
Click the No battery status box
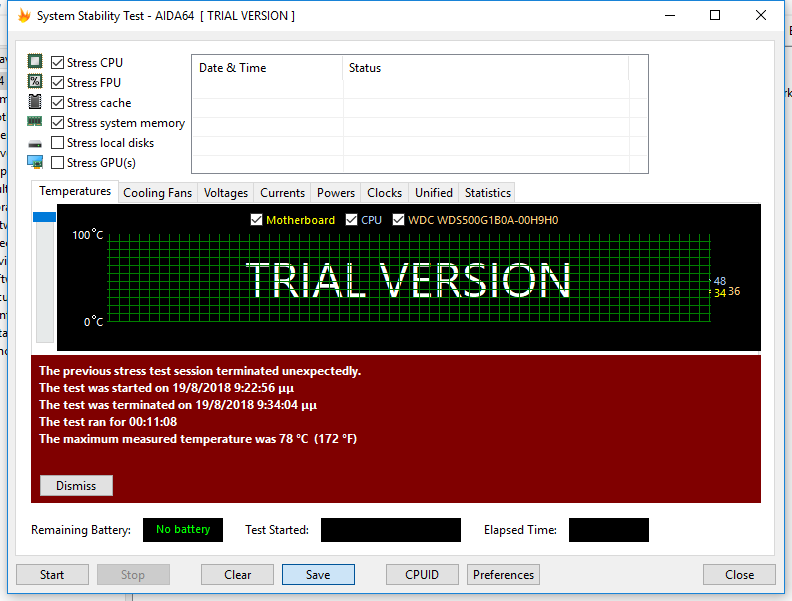183,530
